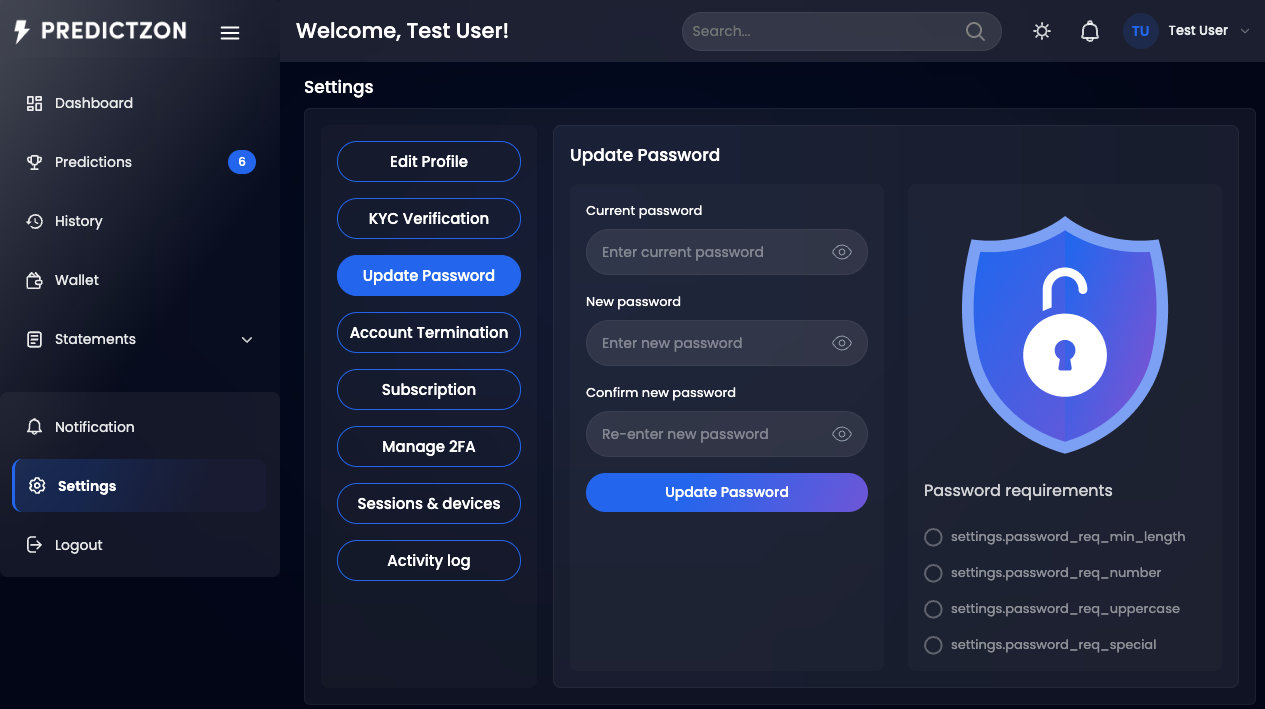
Task: Open the Test User dropdown arrow
Action: 1245,31
